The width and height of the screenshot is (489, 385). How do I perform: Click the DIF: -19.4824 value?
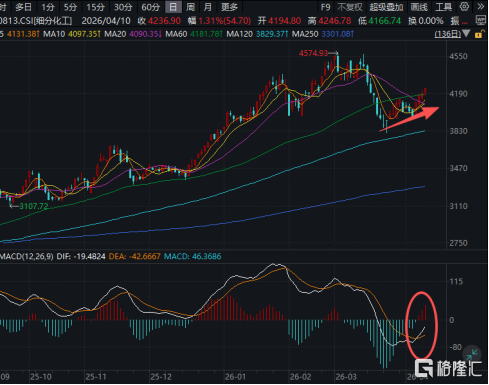coord(81,257)
